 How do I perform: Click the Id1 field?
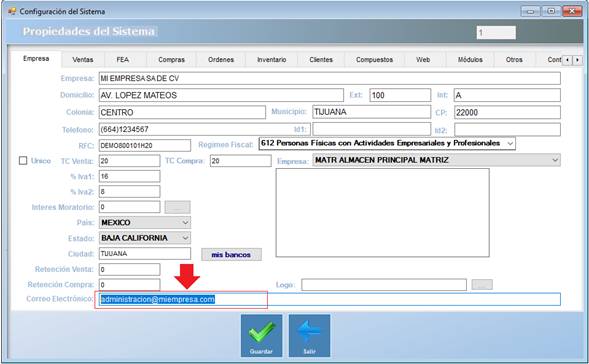(372, 129)
